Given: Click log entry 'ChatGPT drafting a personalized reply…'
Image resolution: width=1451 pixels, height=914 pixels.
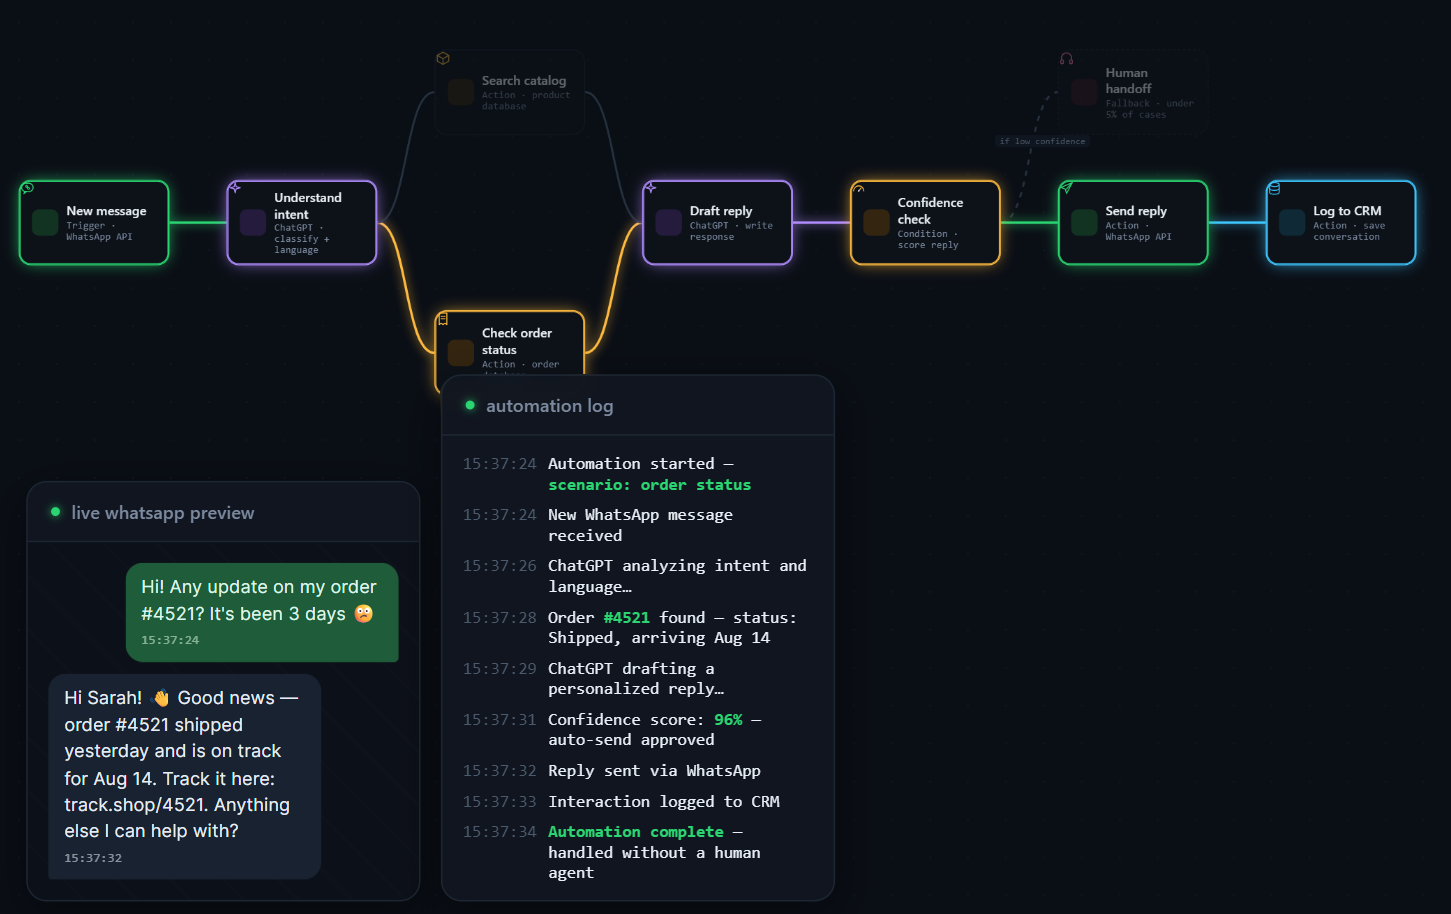Looking at the screenshot, I should (x=636, y=679).
